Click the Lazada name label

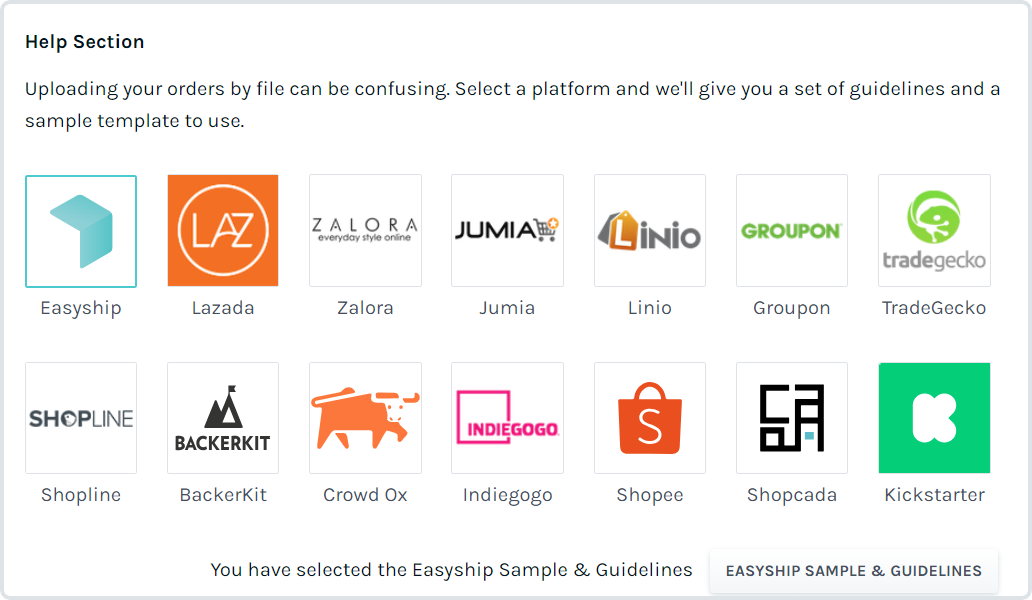[223, 308]
